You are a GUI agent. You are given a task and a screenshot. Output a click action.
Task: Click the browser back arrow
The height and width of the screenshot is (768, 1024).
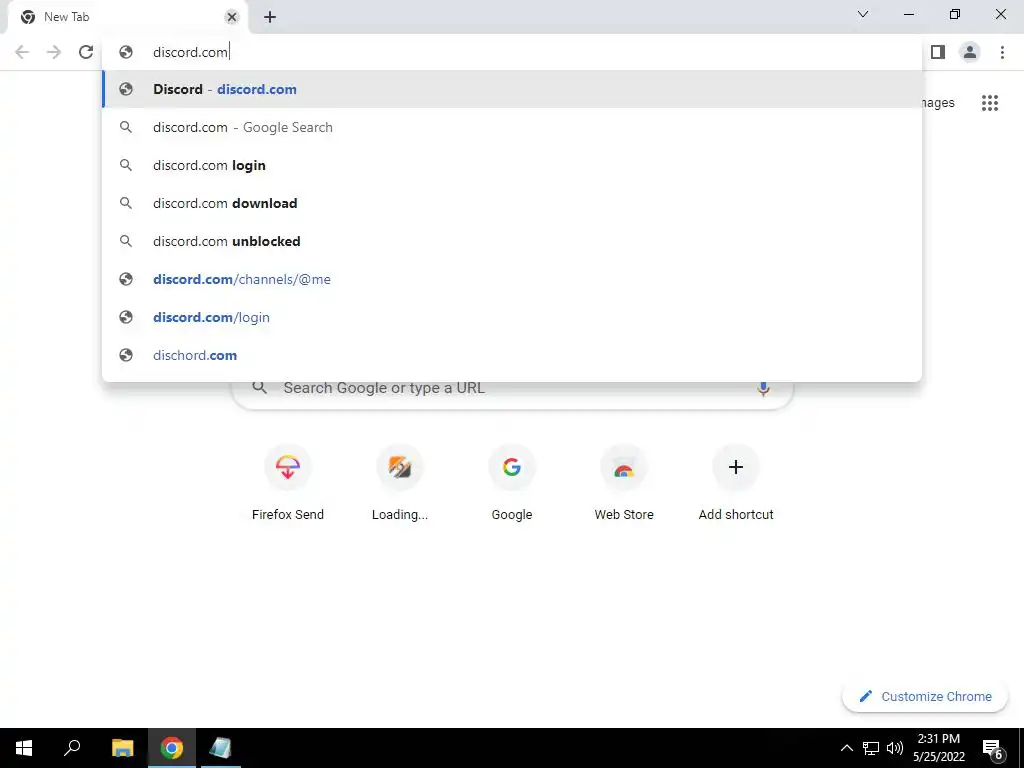tap(22, 52)
